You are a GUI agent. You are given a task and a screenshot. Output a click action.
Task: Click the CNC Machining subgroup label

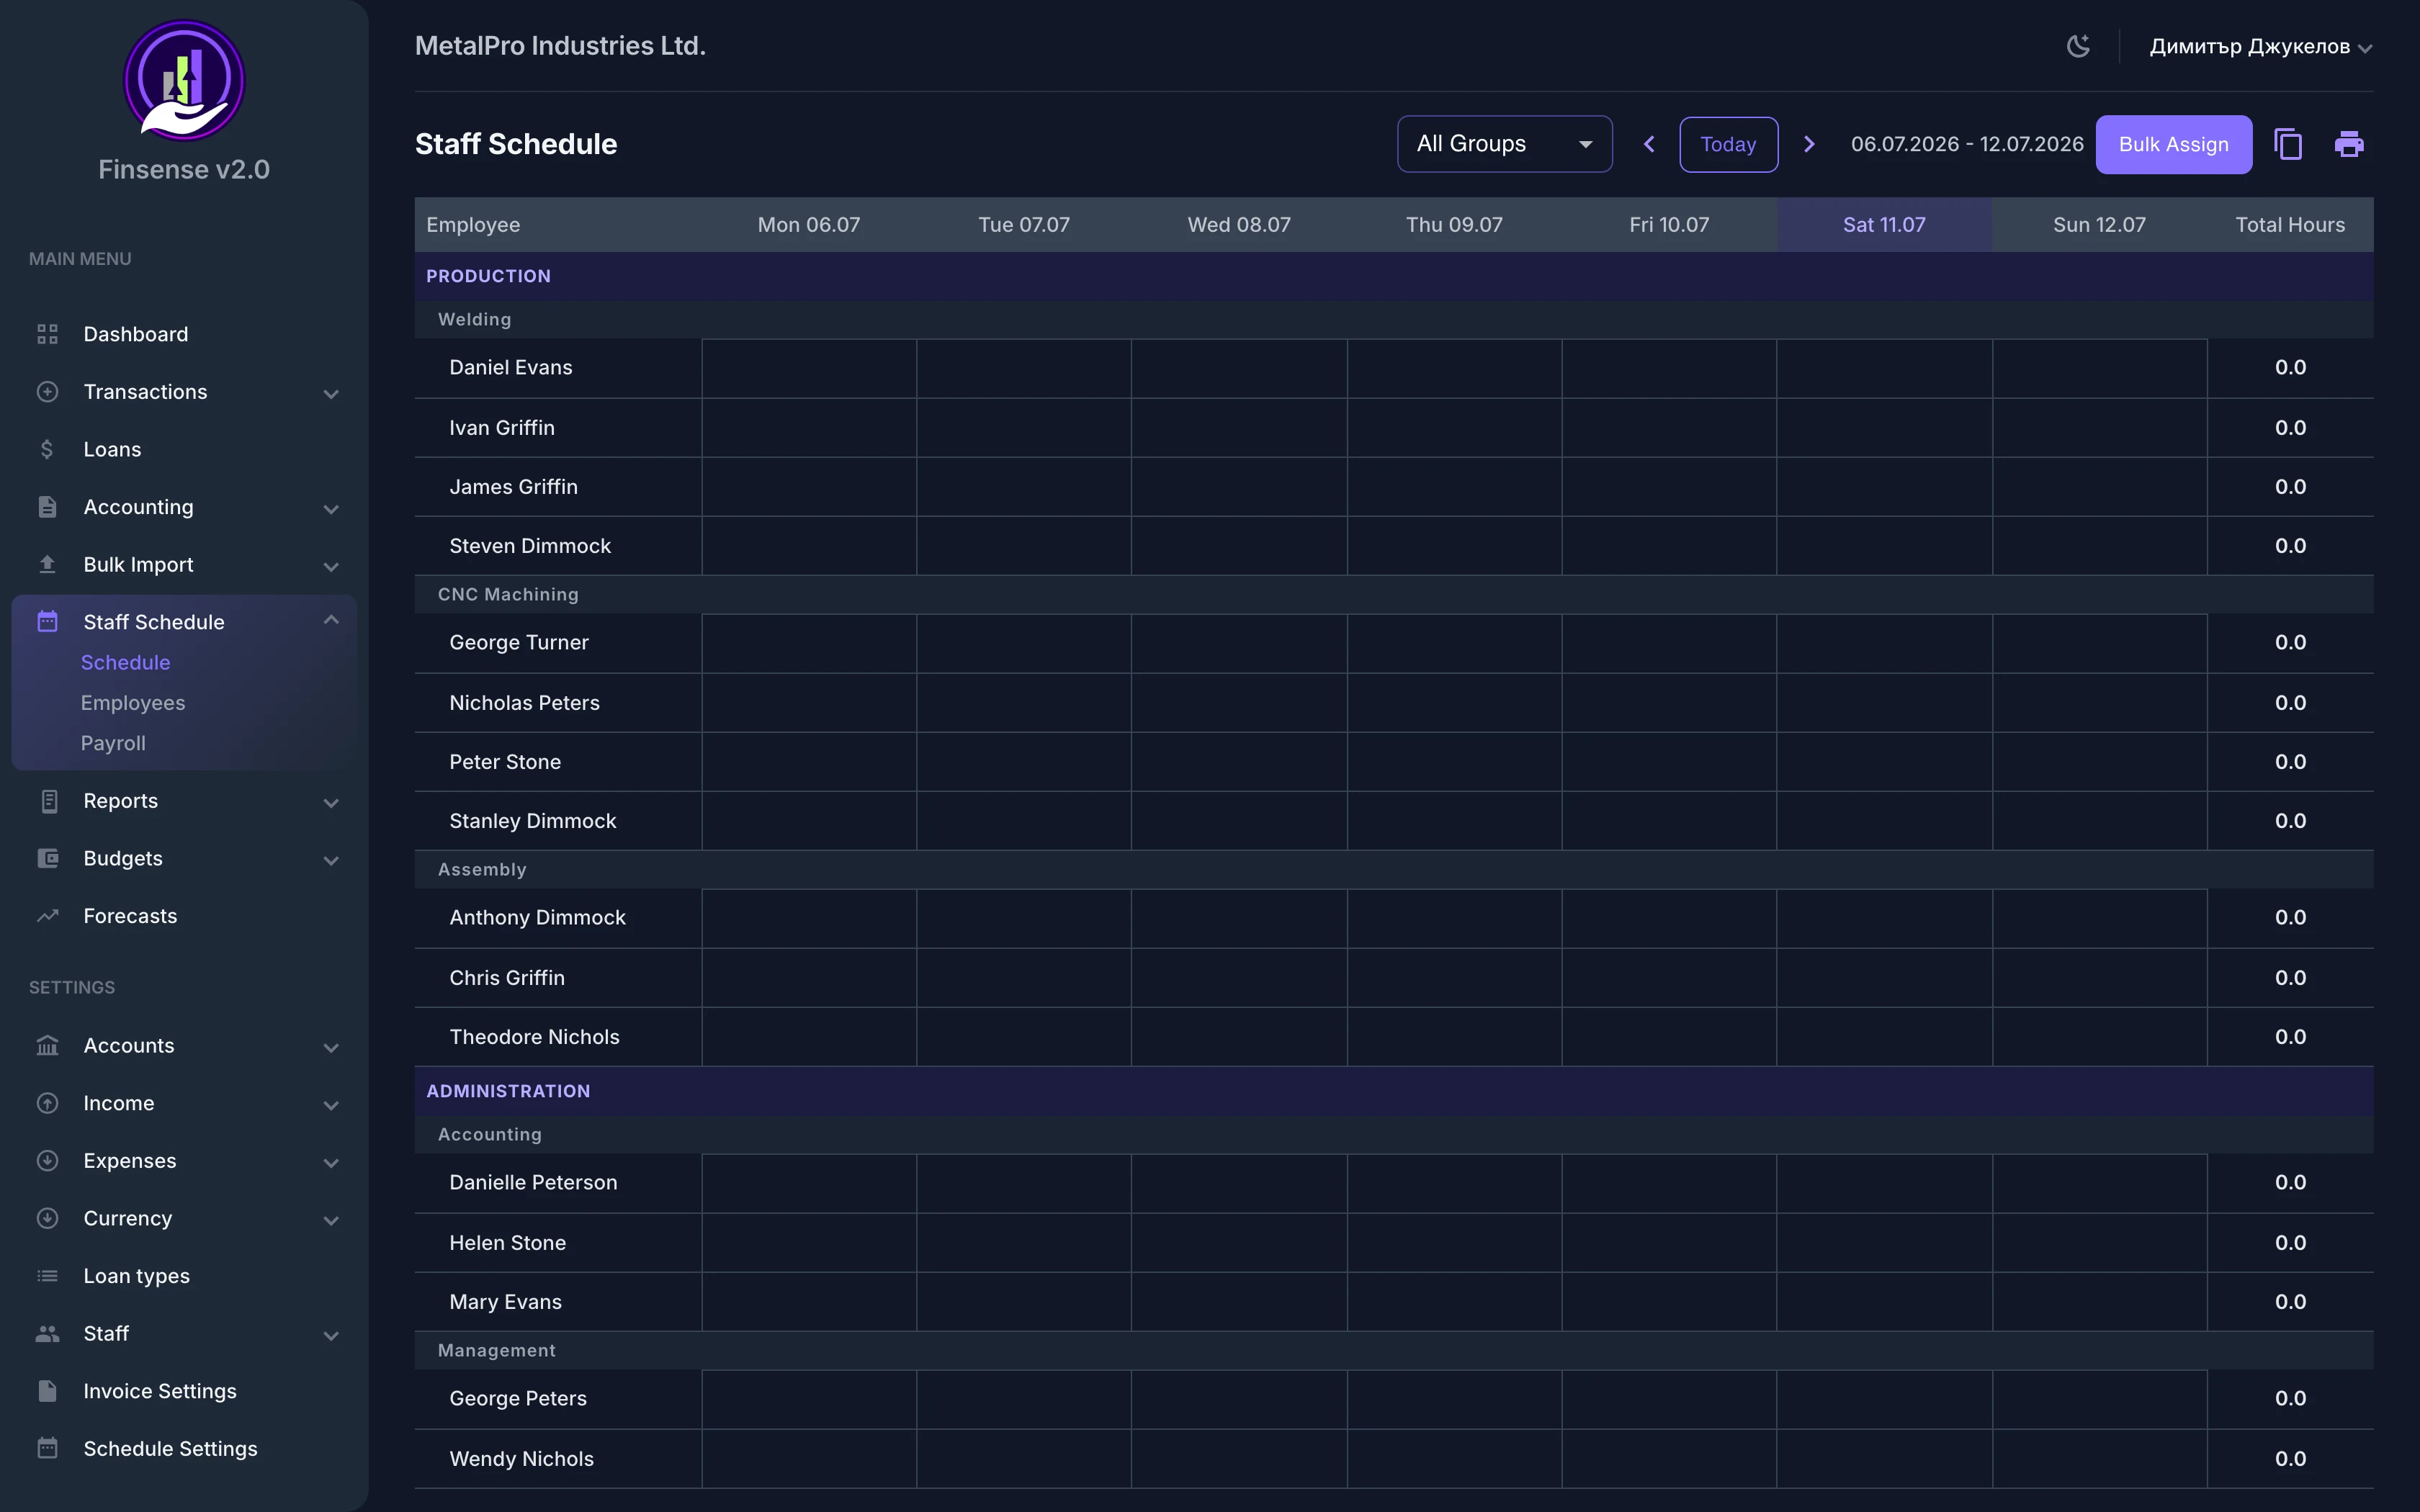(x=508, y=595)
